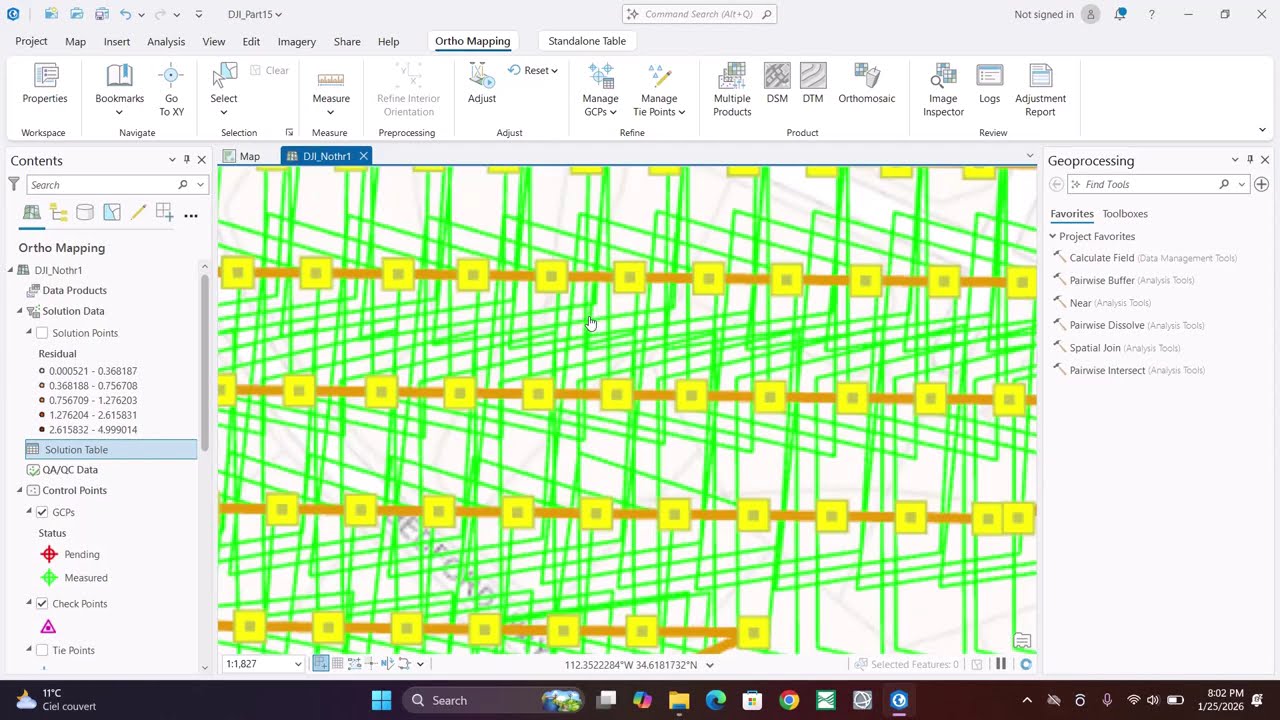Screen dimensions: 1280x720
Task: Open the Pairwise Intersect tool
Action: (1129, 370)
